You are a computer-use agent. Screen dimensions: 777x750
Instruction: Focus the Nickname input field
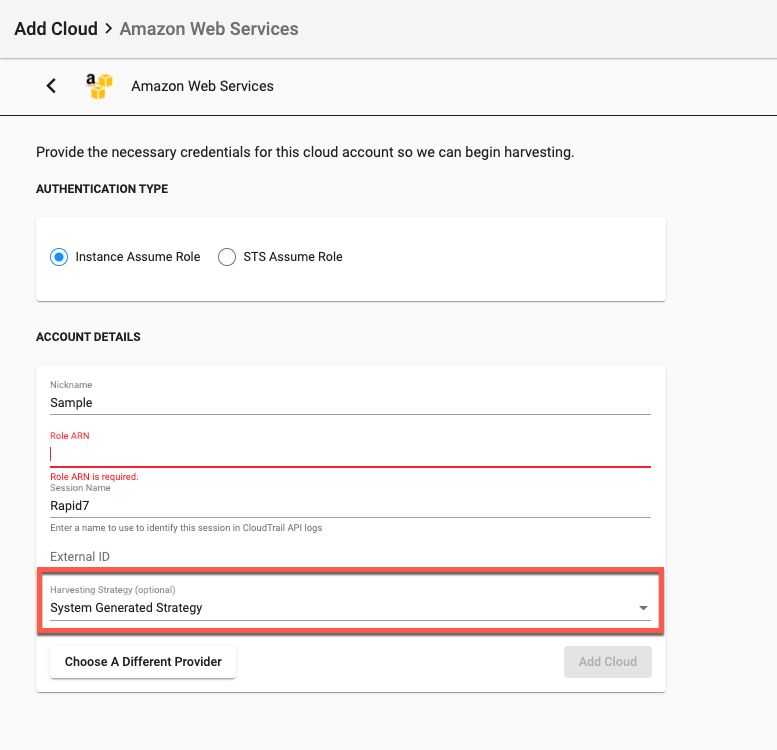(350, 403)
